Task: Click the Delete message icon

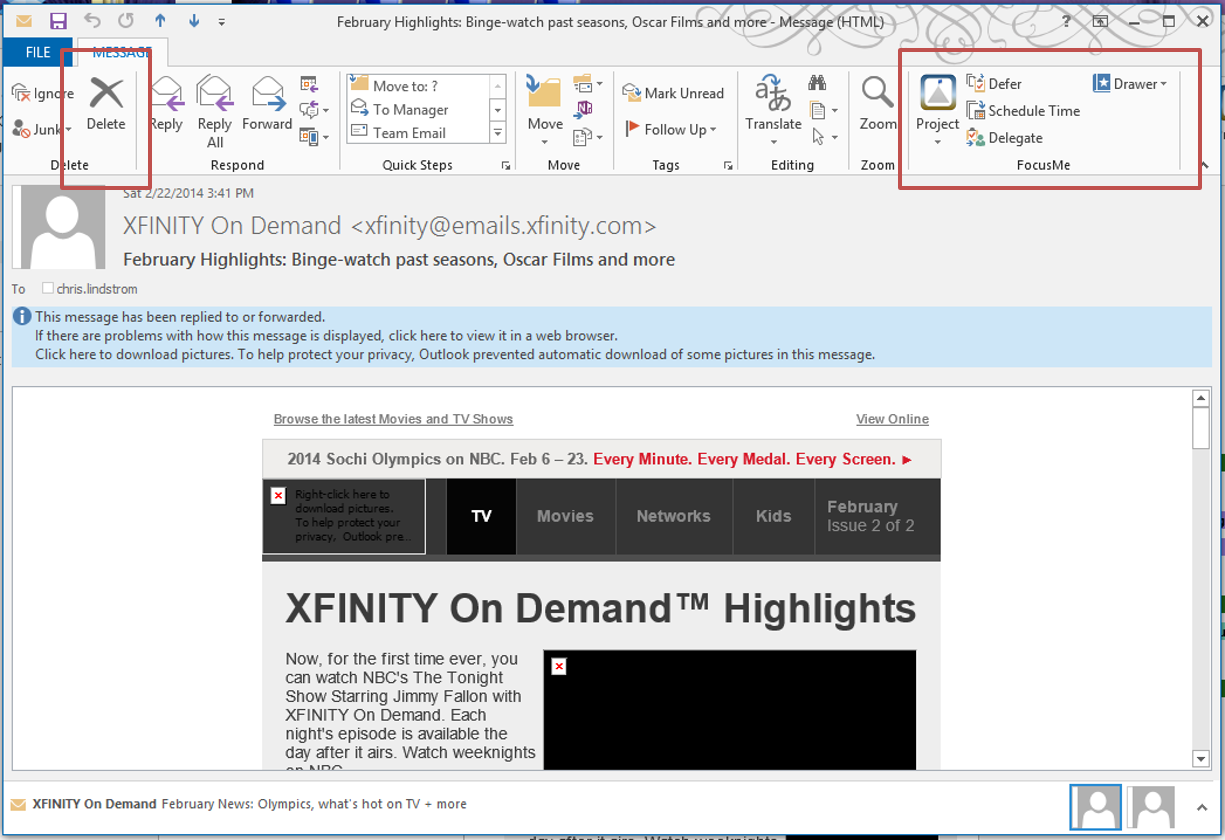Action: point(106,93)
